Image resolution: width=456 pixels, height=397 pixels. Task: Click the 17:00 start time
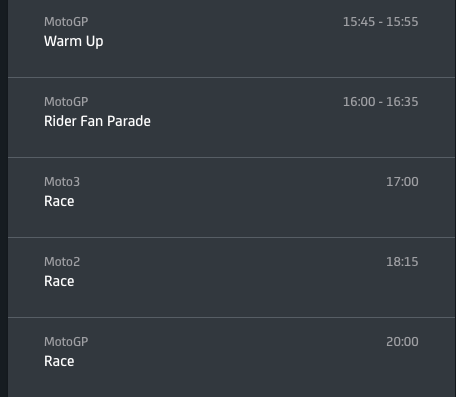click(402, 182)
